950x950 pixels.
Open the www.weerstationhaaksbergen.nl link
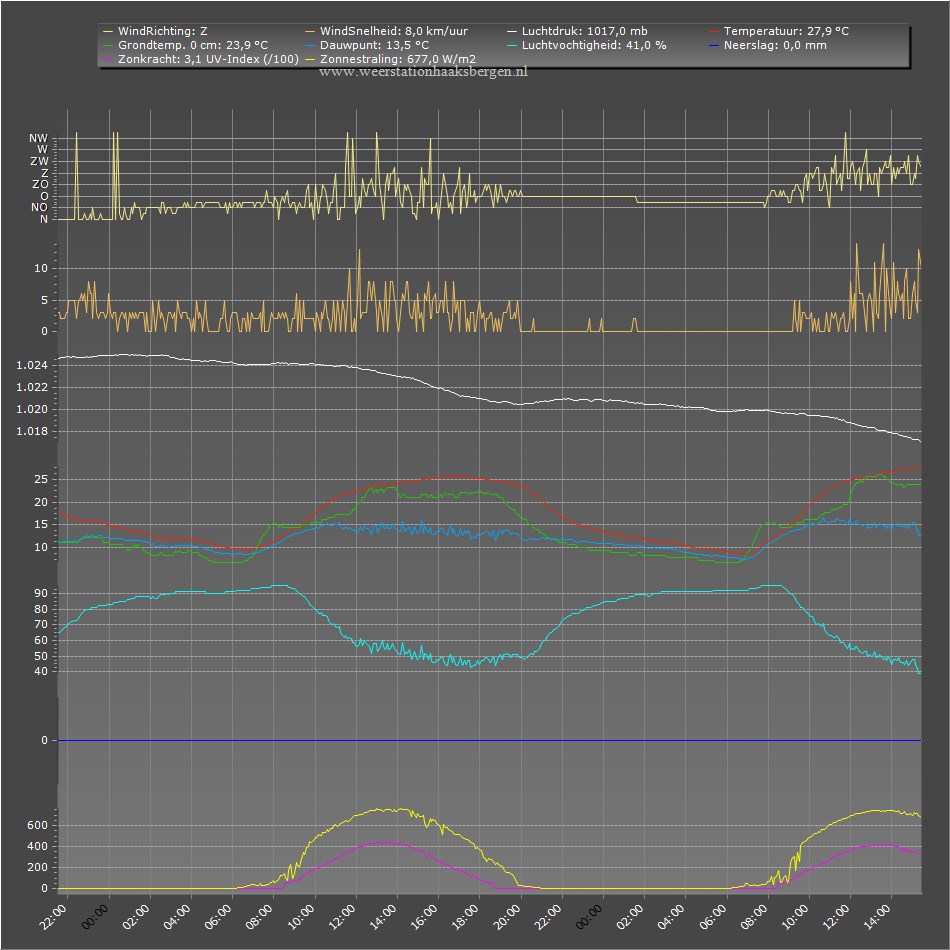(424, 71)
